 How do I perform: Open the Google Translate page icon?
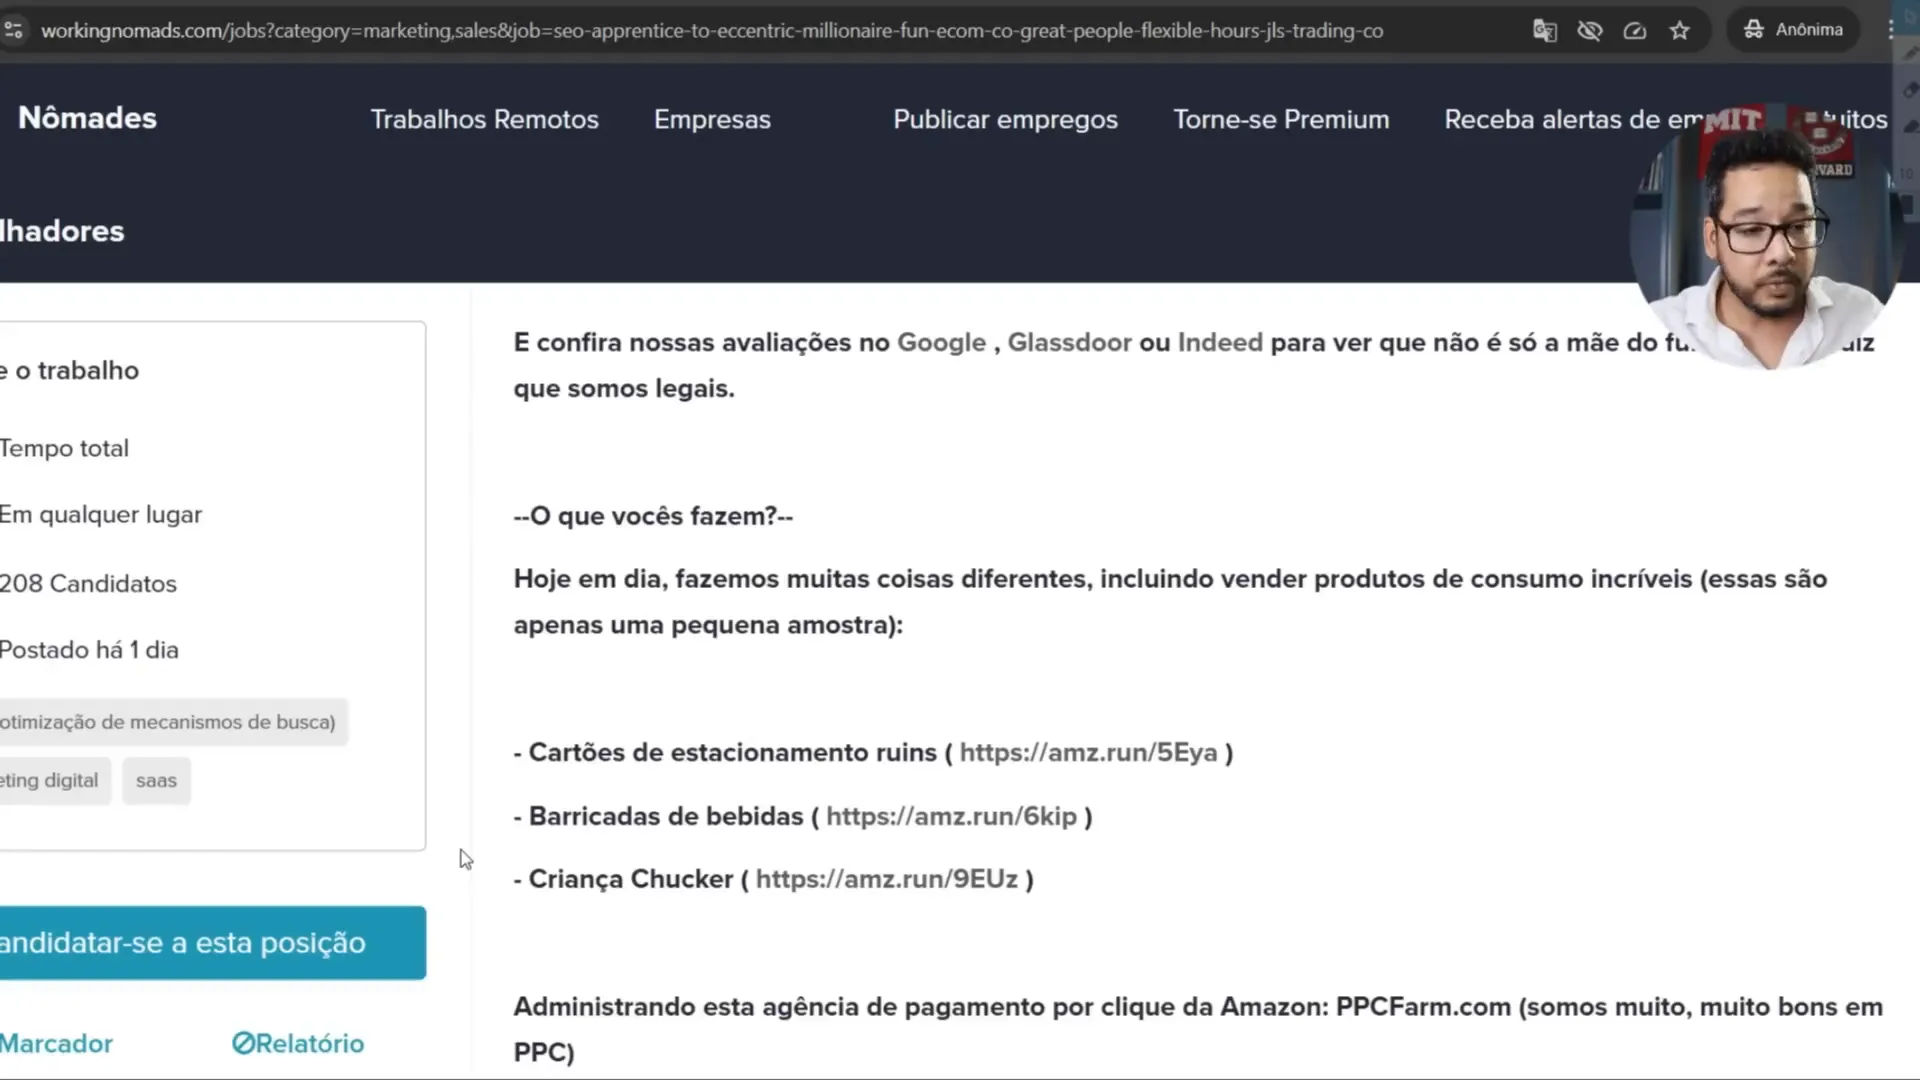coord(1544,30)
